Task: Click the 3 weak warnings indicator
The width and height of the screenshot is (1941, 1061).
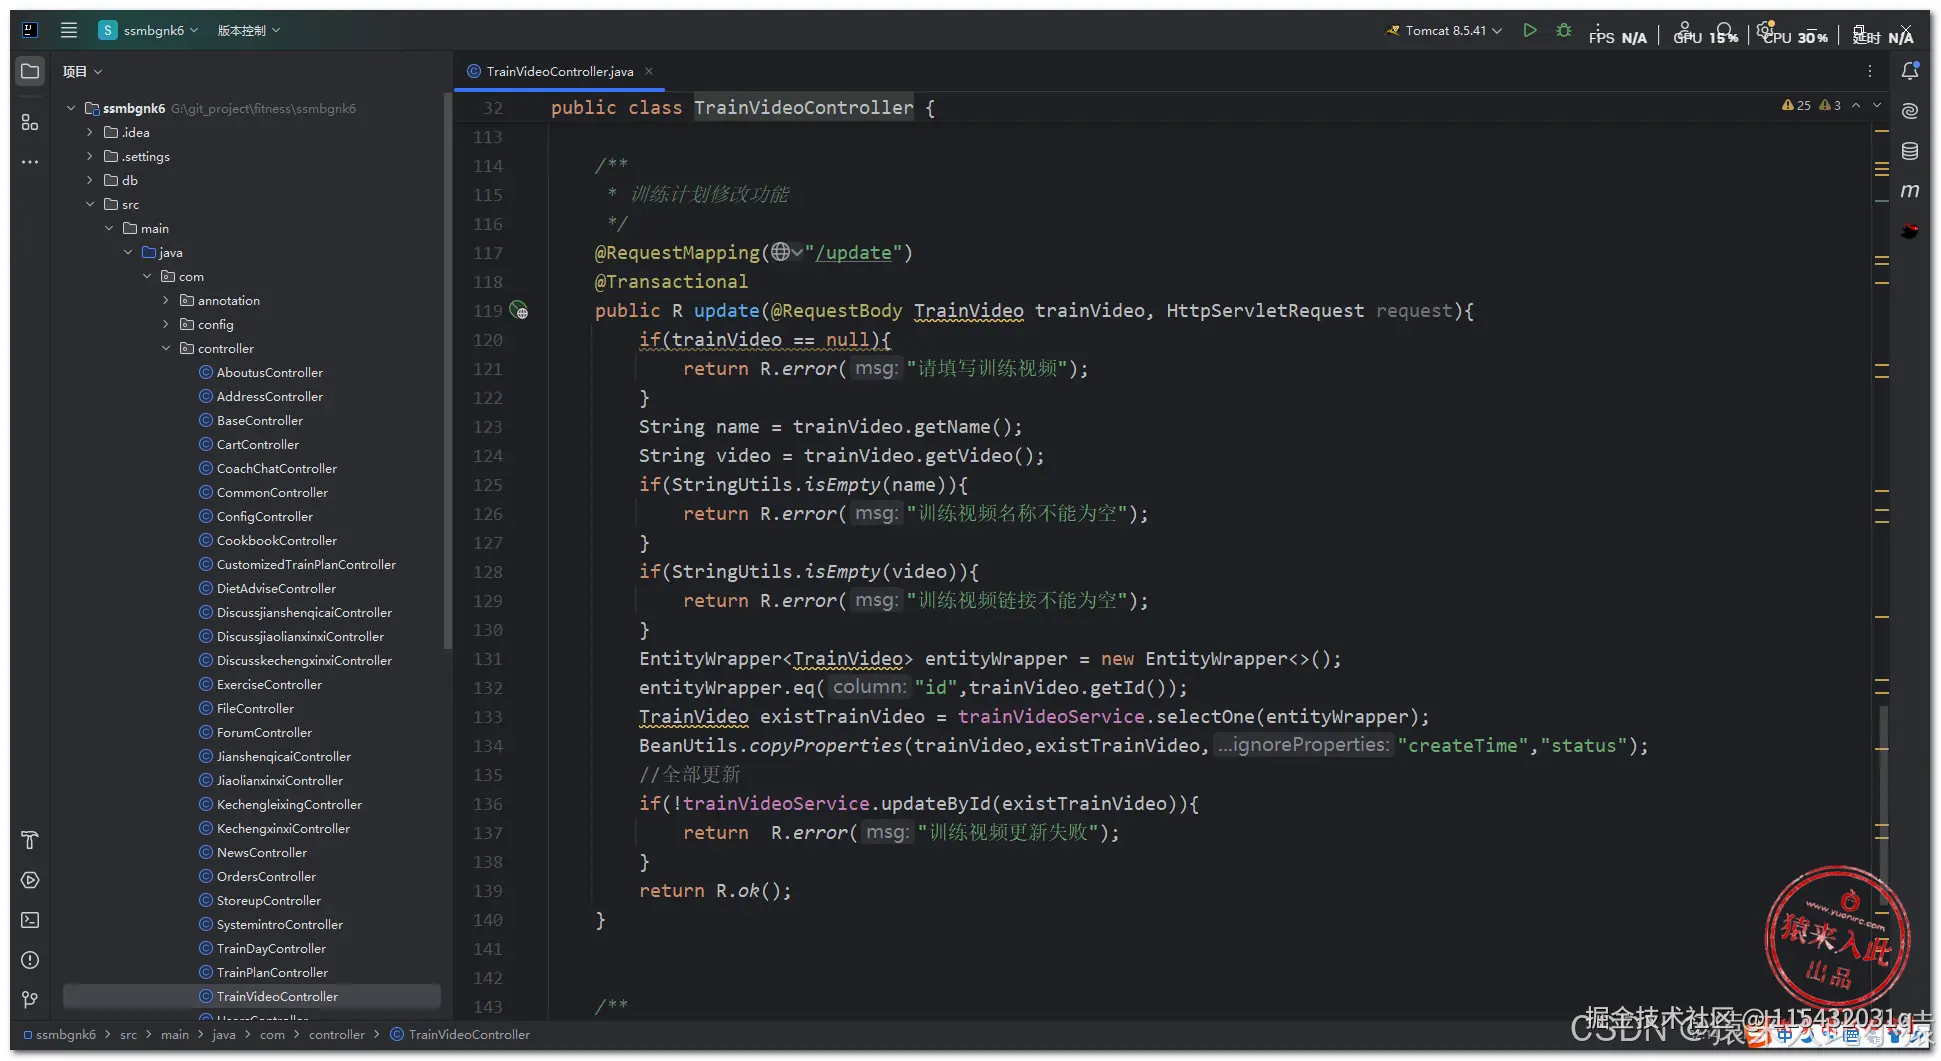Action: coord(1830,105)
